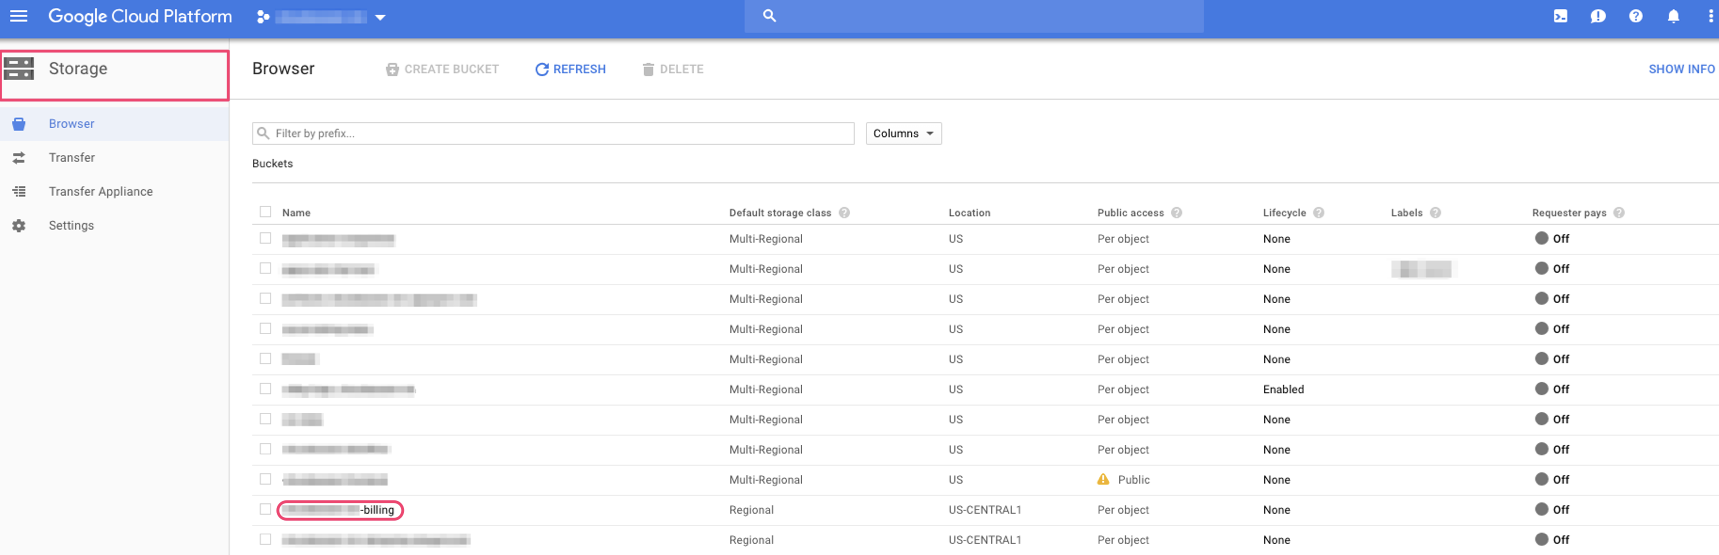Tick the select-all checkbox in header row
This screenshot has height=555, width=1719.
coord(265,212)
